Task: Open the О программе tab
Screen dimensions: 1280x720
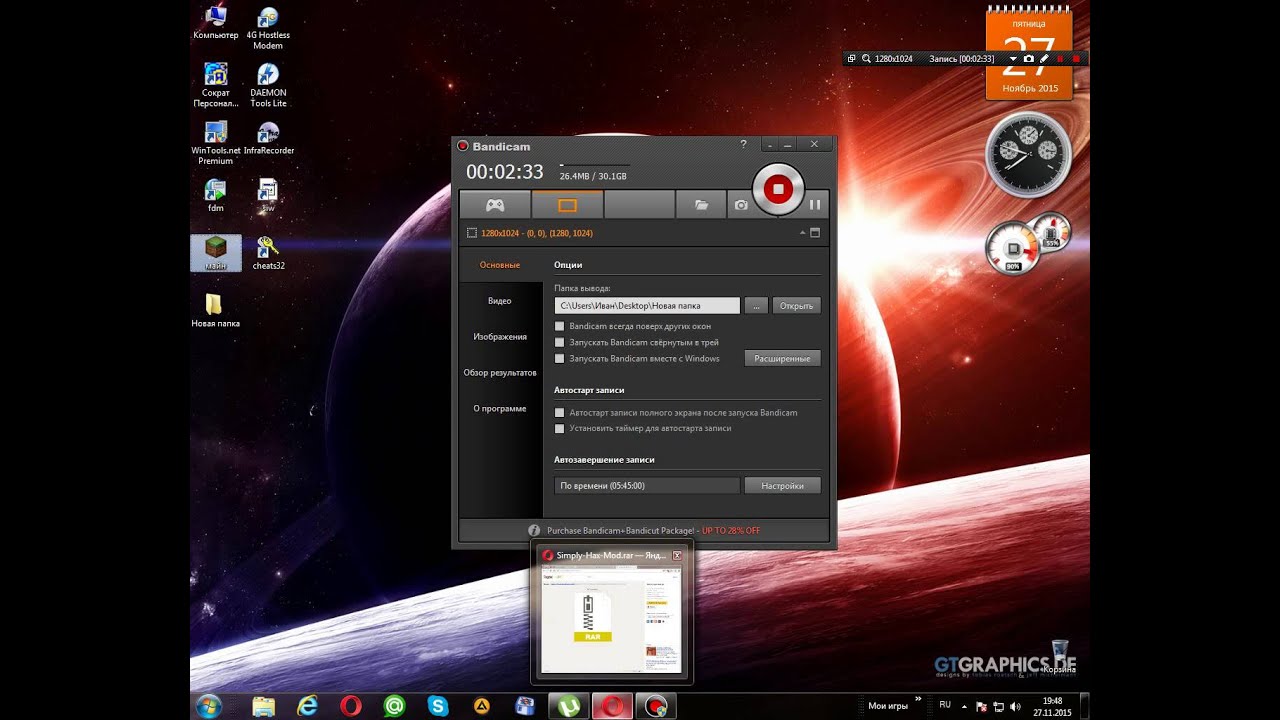Action: [500, 409]
